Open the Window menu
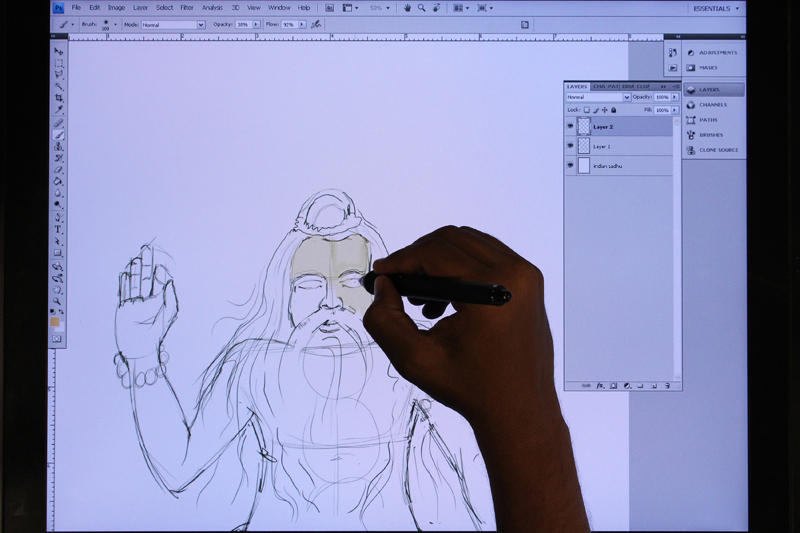Image resolution: width=800 pixels, height=533 pixels. click(x=279, y=8)
